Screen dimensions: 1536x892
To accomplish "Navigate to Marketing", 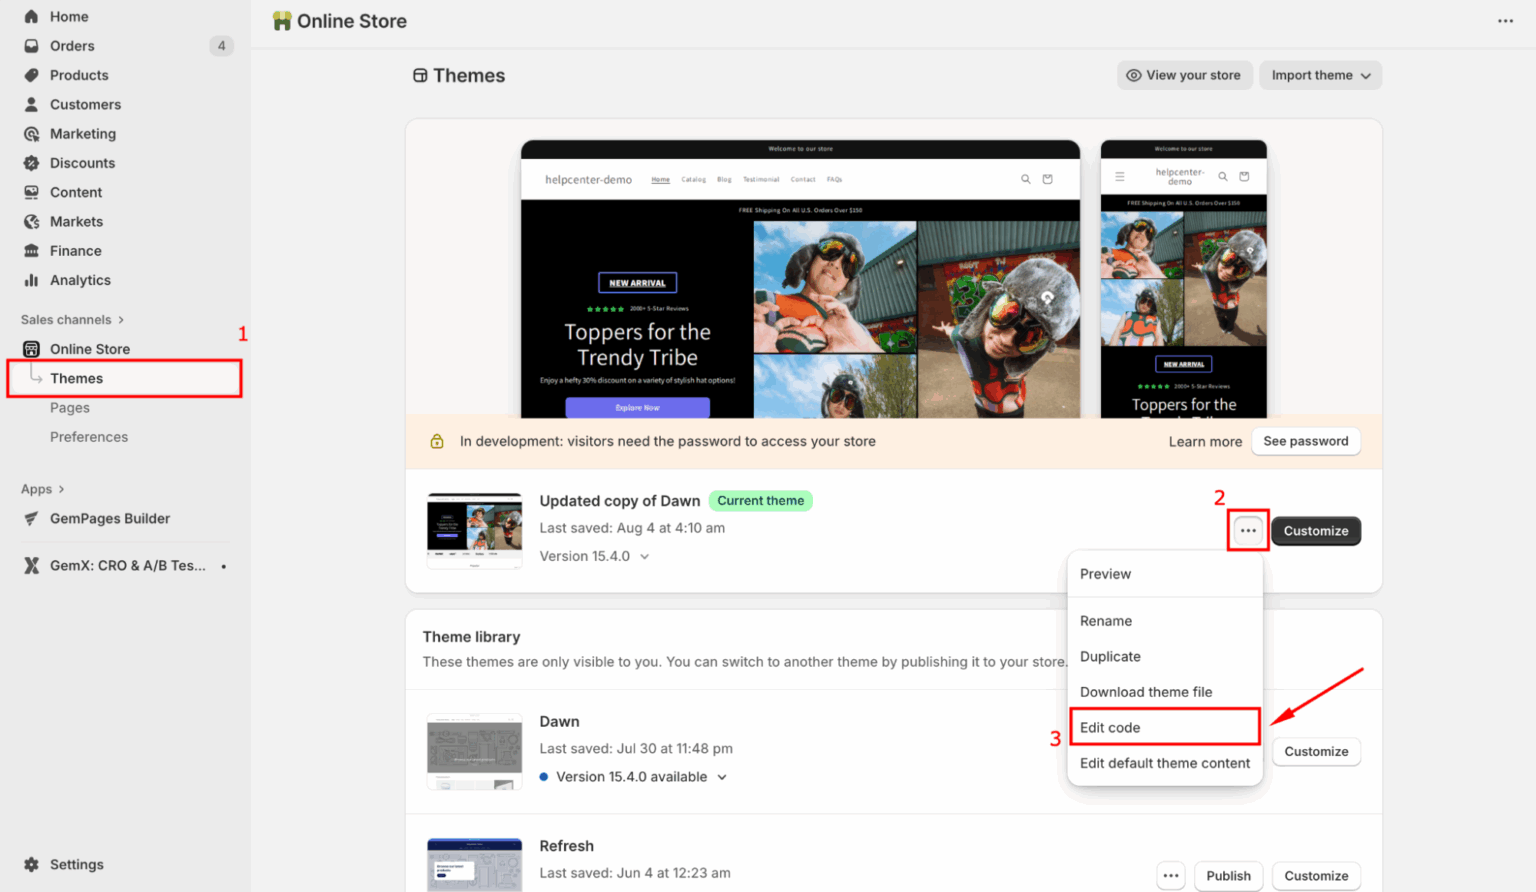I will (82, 133).
